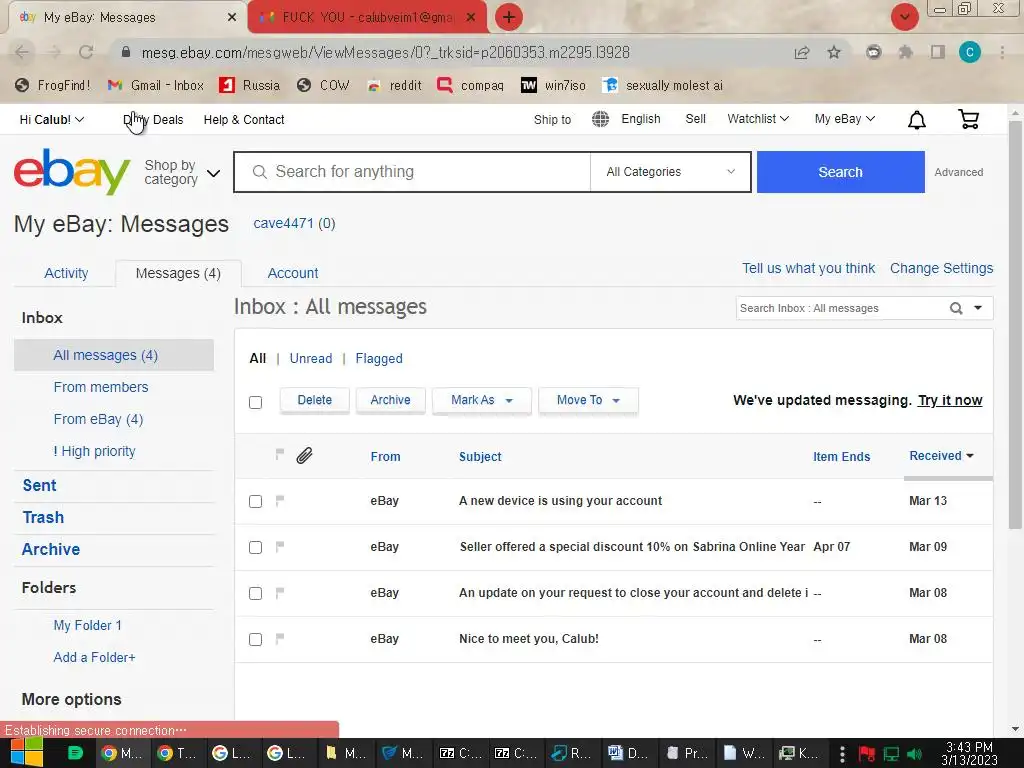Open the red tab search chevron

click(x=904, y=17)
